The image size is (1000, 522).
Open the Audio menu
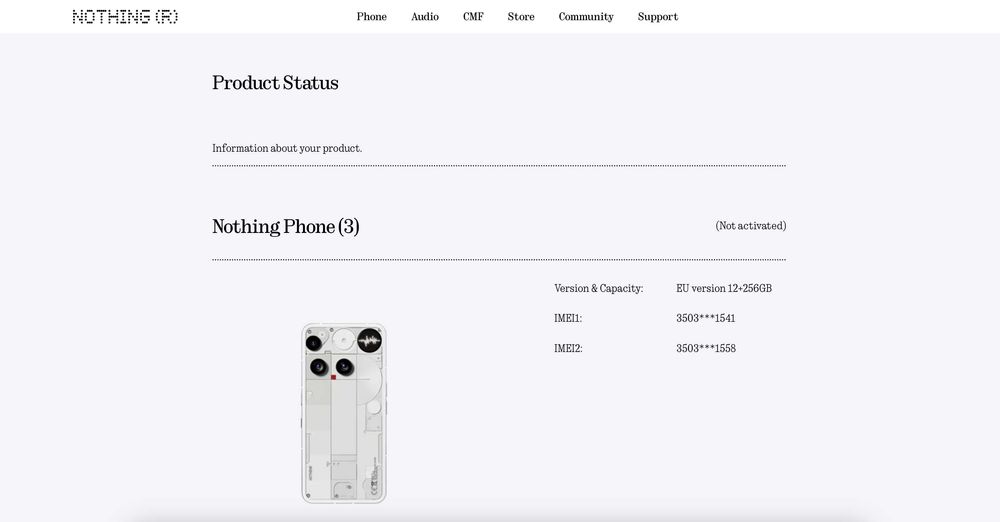point(425,17)
